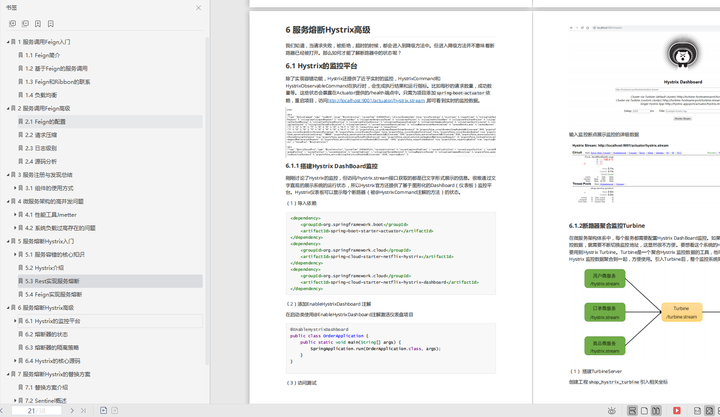Expand bookmark 6.4 Hystrix的核心源码 arrow
Image resolution: width=720 pixels, height=417 pixels.
(x=15, y=361)
